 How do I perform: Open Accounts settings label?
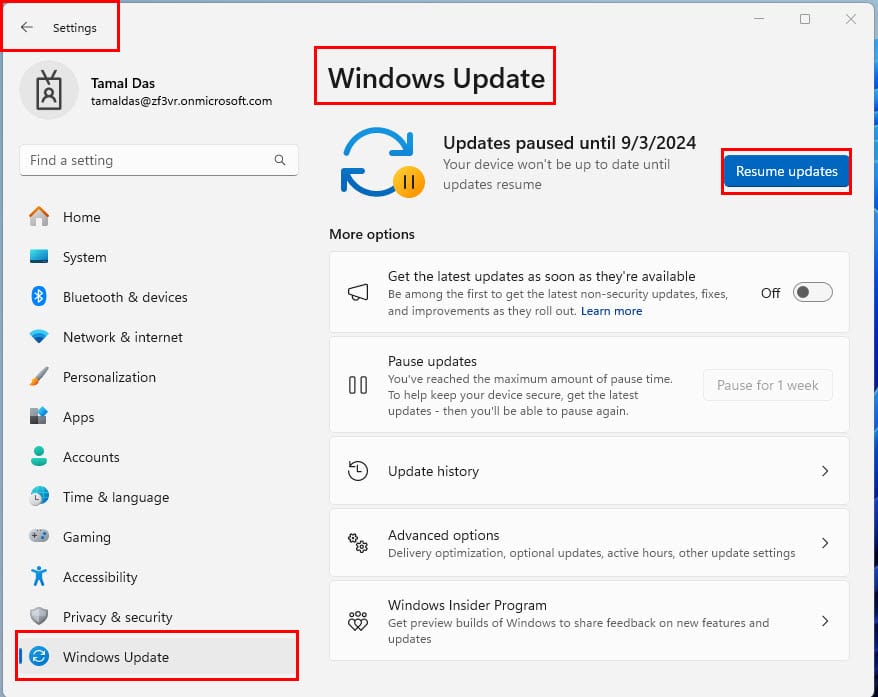[91, 457]
